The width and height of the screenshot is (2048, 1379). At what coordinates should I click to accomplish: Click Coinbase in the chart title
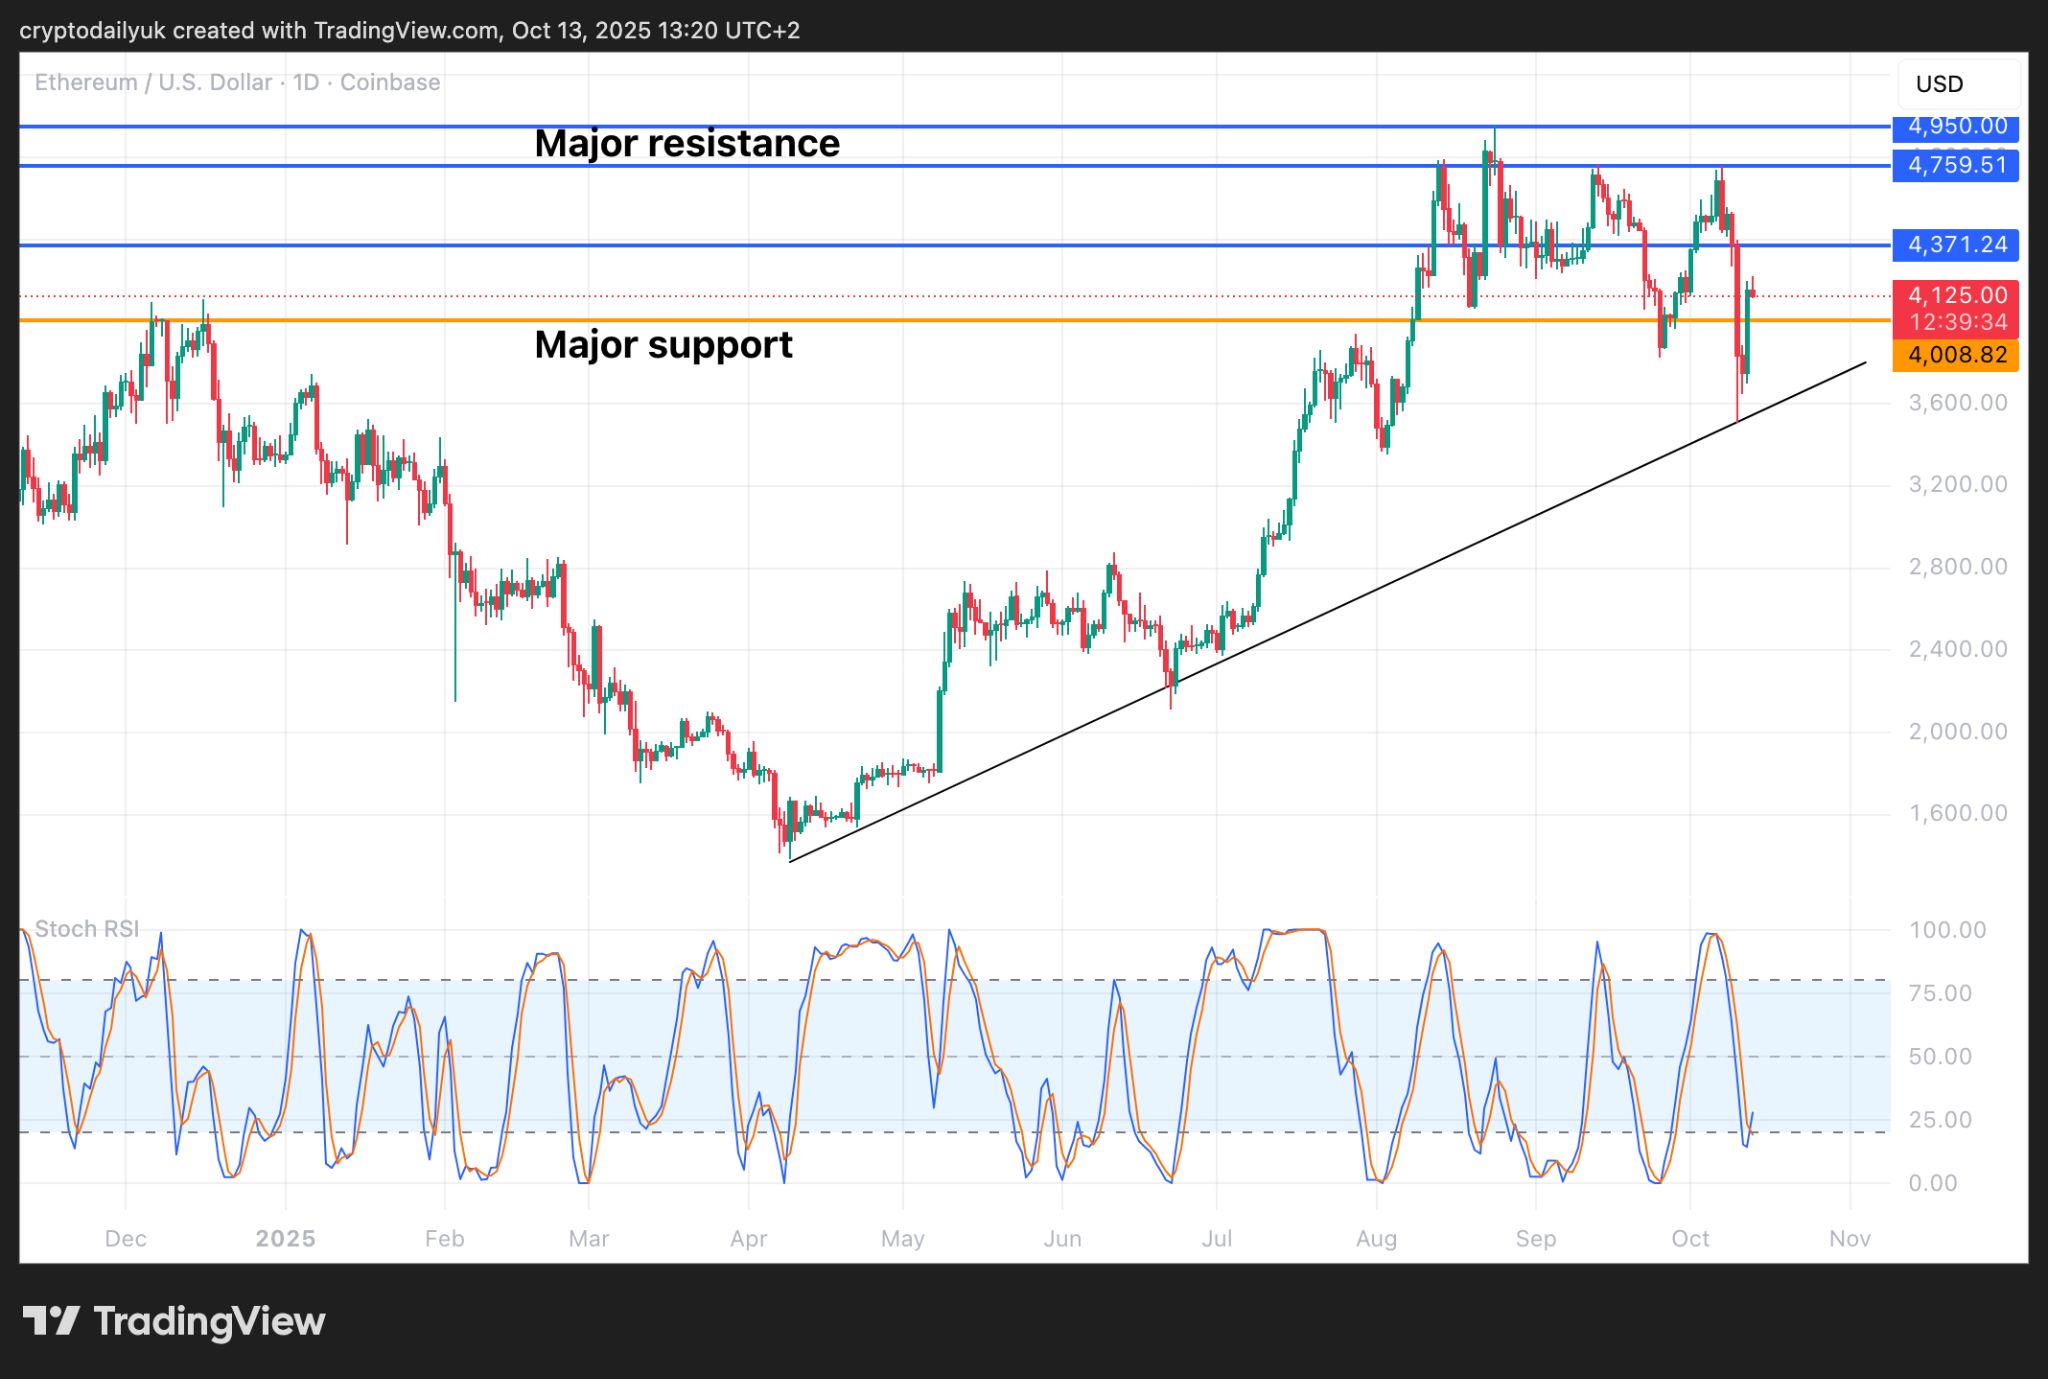(390, 83)
